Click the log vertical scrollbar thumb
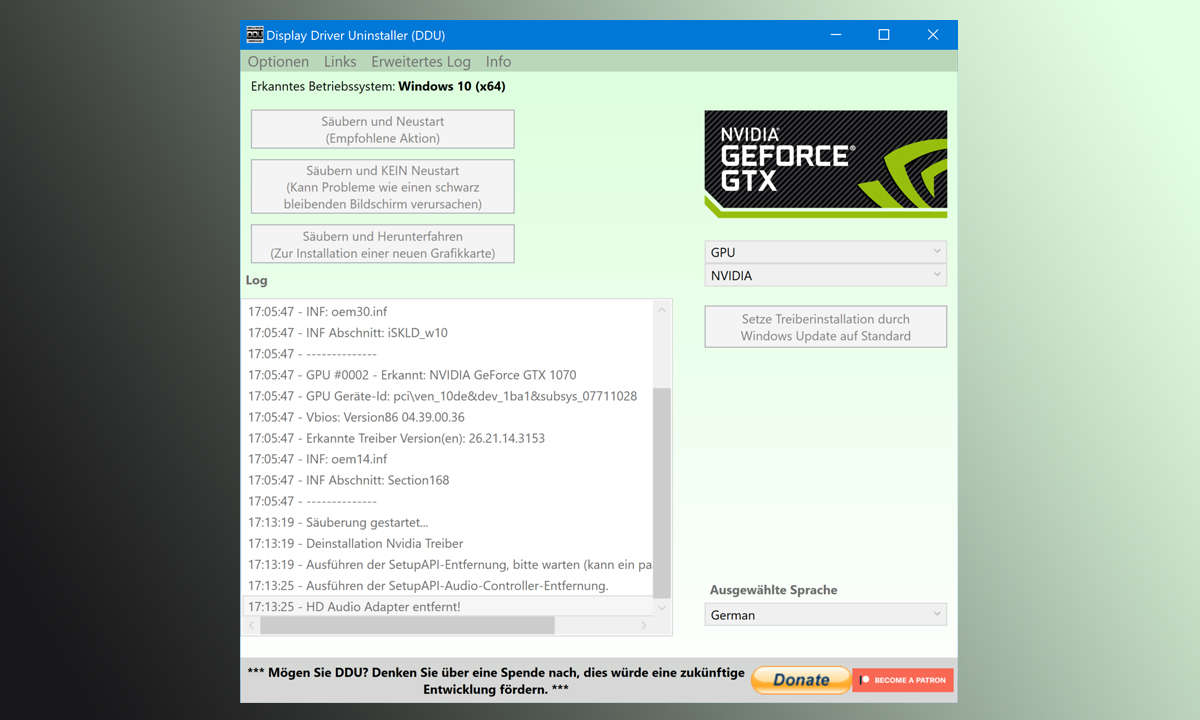The width and height of the screenshot is (1200, 720). pos(661,492)
